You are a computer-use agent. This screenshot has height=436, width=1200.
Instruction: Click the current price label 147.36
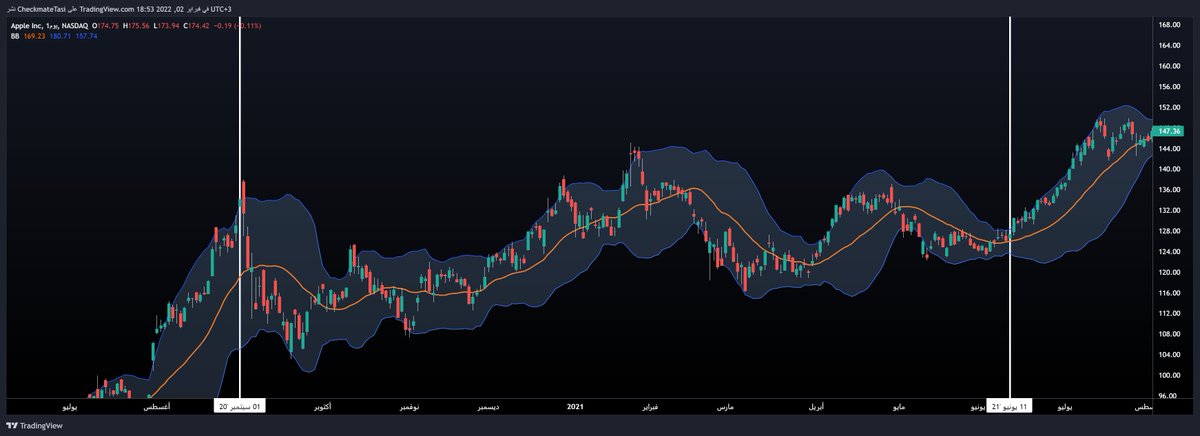[1167, 131]
